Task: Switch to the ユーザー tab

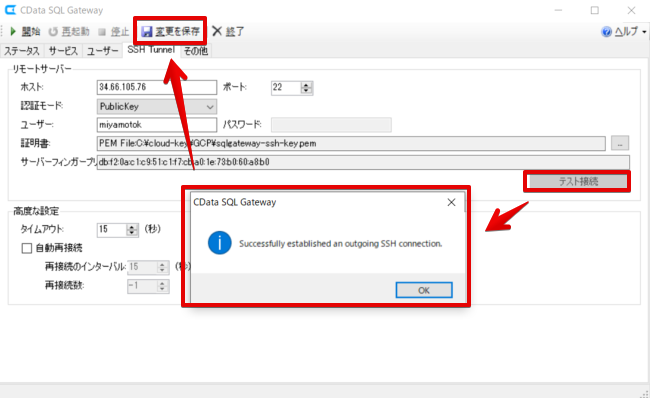Action: point(102,51)
